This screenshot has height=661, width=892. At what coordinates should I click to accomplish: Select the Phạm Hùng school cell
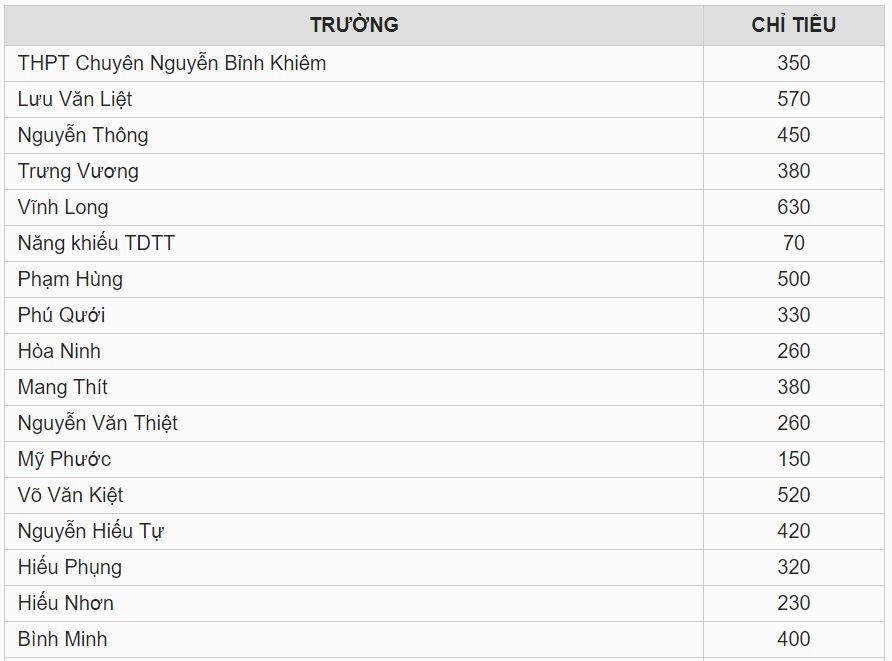point(70,279)
